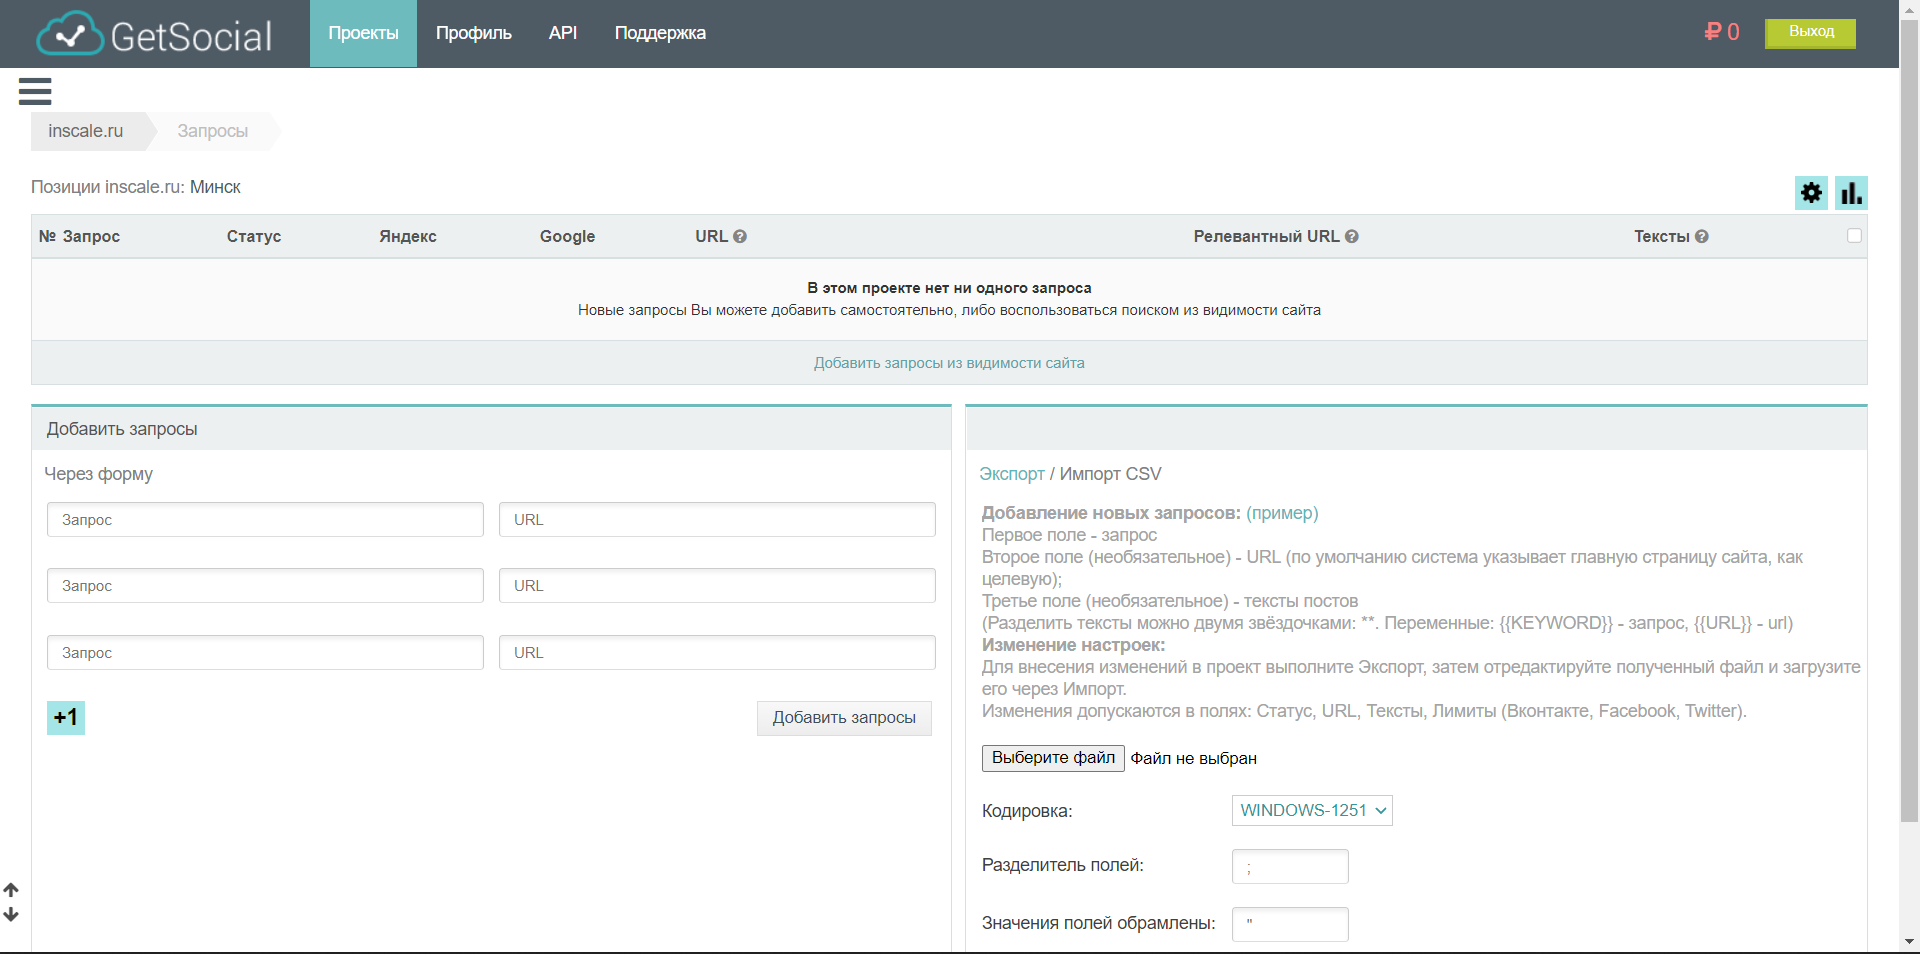Focus the second Запрос input field
1920x954 pixels.
[265, 586]
